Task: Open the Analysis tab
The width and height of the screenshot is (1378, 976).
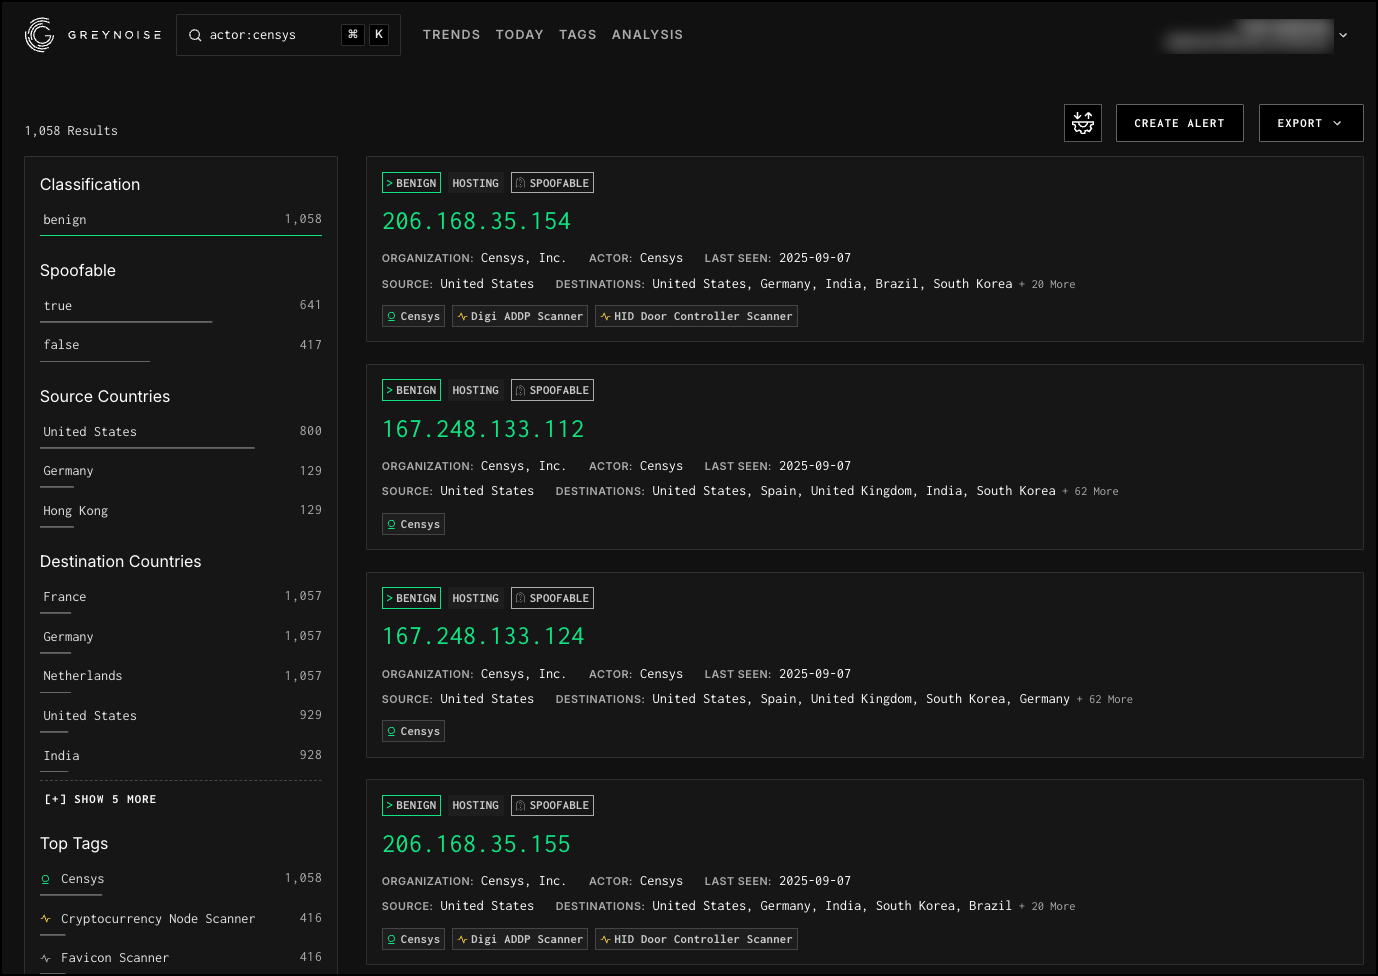Action: pyautogui.click(x=647, y=34)
